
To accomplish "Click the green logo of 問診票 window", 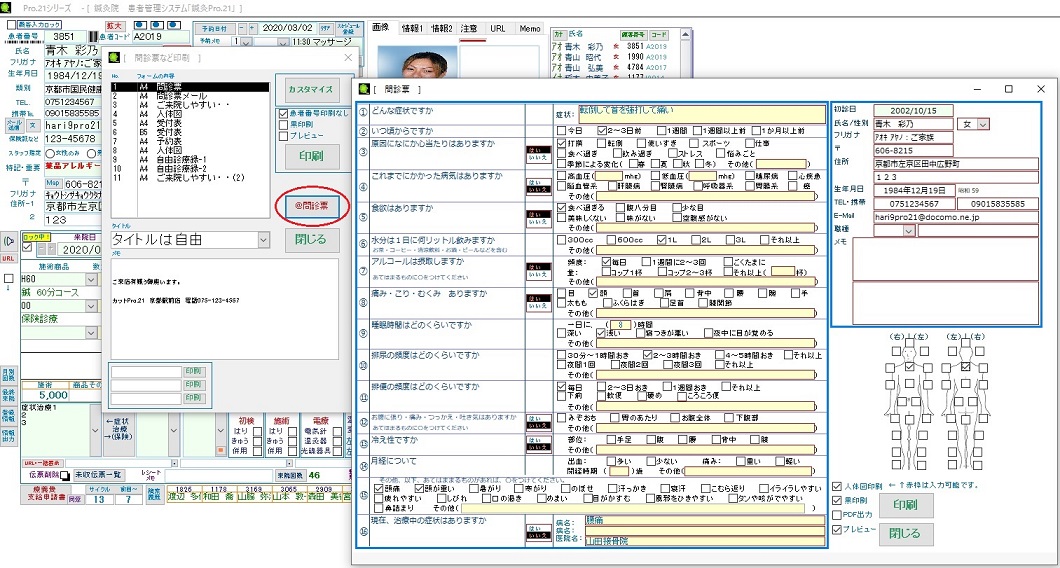I will point(364,89).
